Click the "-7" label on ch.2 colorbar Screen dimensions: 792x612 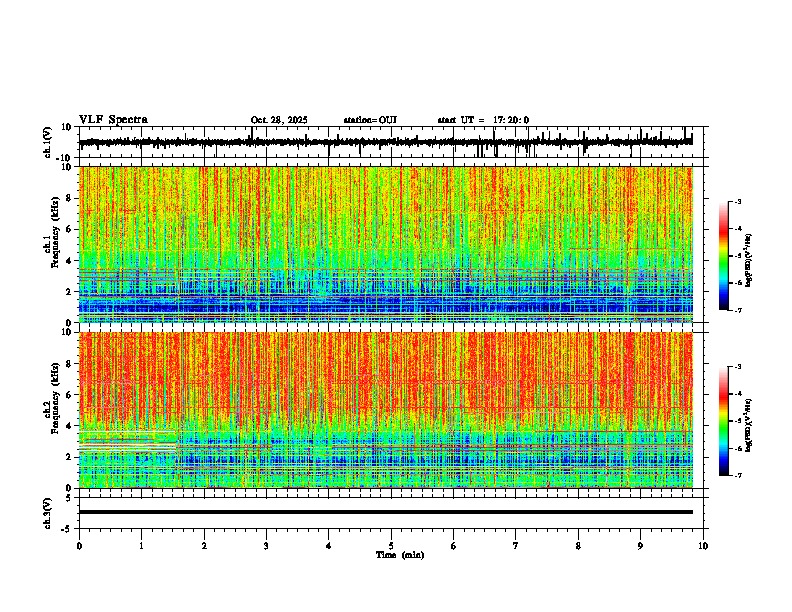pos(737,476)
